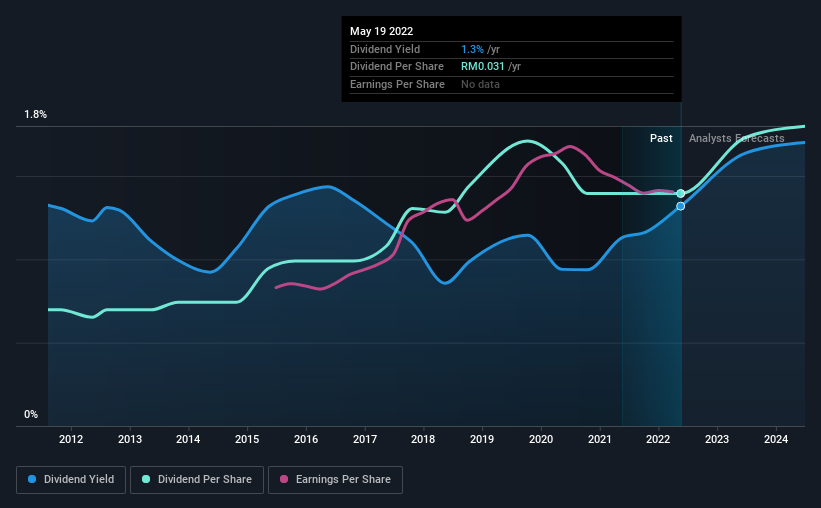Toggle the Dividend Yield legend button

[x=71, y=480]
